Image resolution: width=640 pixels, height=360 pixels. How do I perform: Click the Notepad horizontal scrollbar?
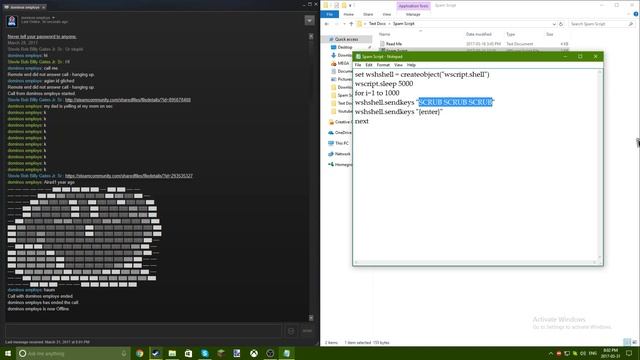click(x=475, y=262)
